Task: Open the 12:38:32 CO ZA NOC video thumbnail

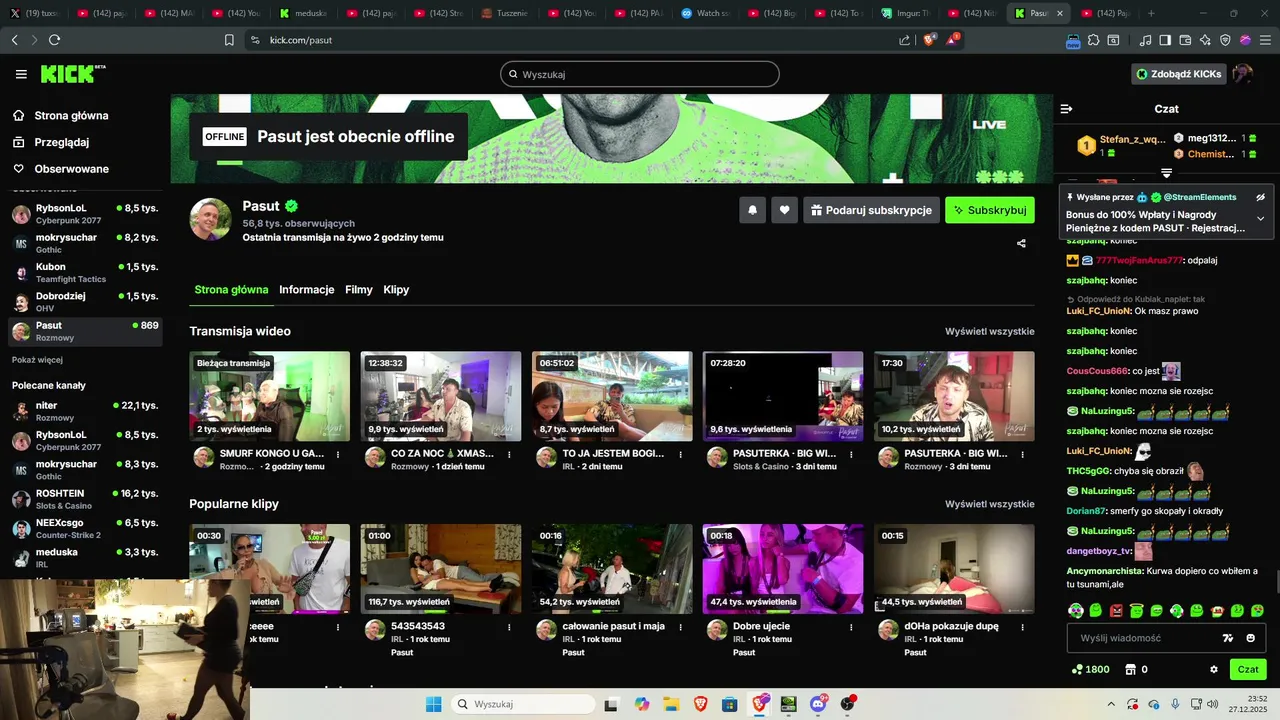Action: point(441,396)
